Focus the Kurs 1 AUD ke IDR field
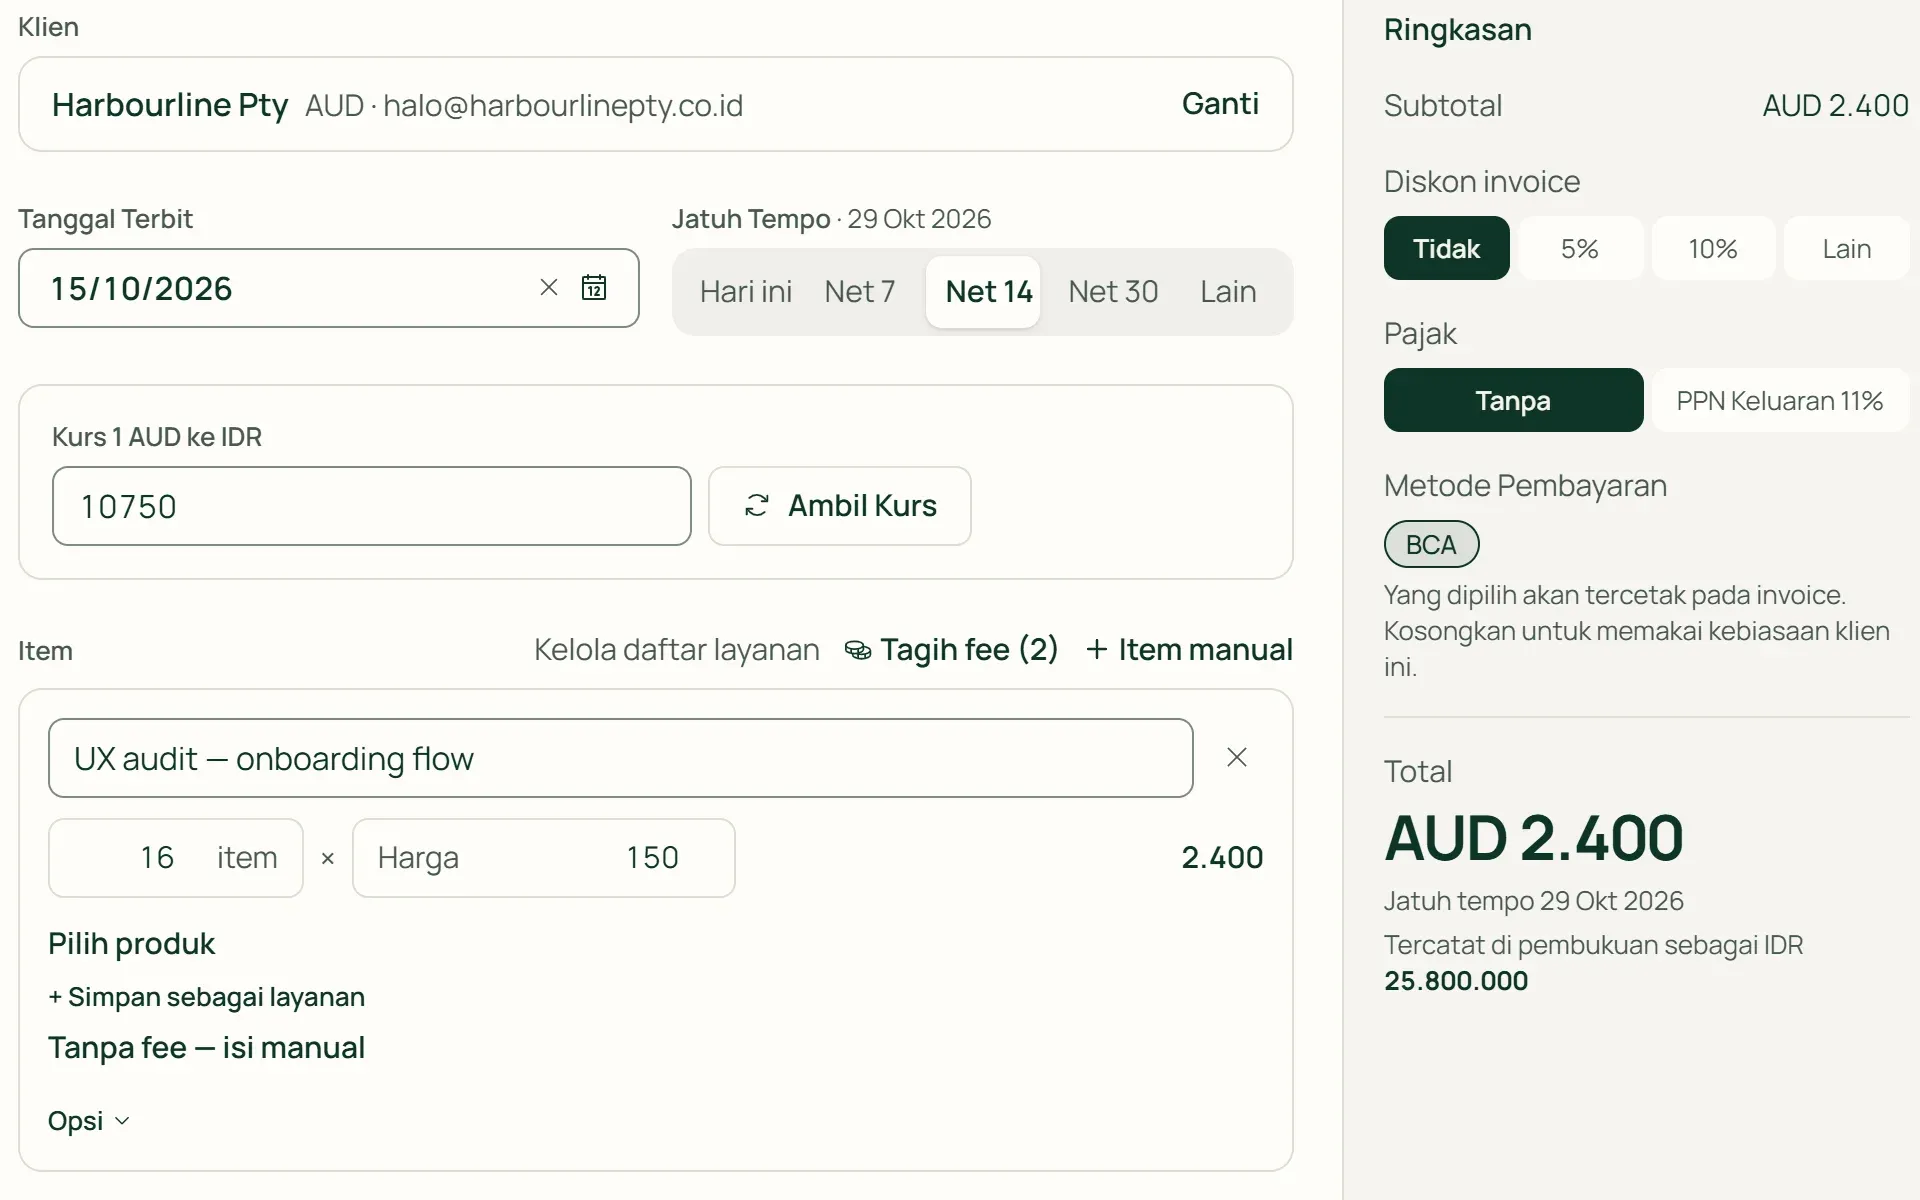The image size is (1920, 1200). [371, 506]
